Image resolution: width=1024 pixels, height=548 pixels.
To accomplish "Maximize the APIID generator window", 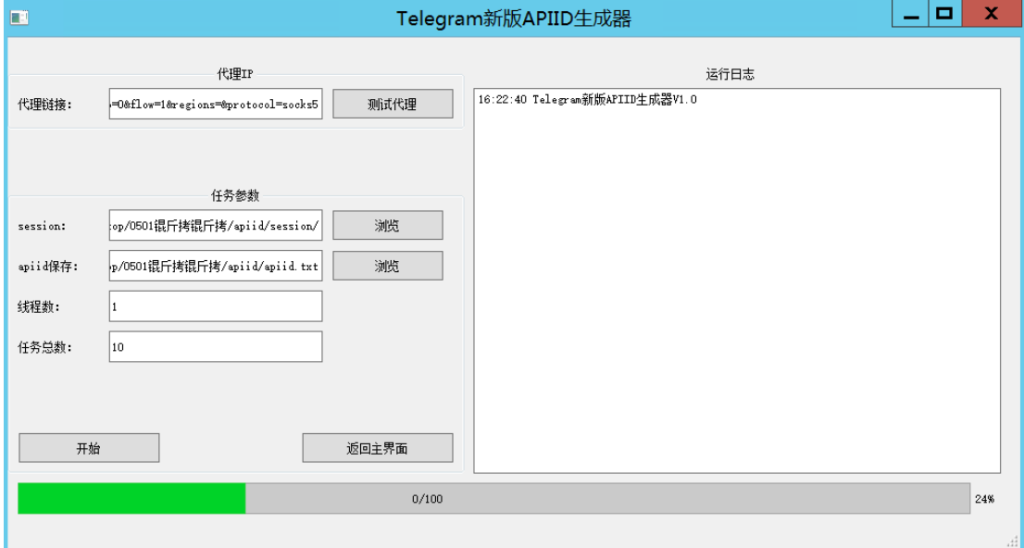I will 944,14.
